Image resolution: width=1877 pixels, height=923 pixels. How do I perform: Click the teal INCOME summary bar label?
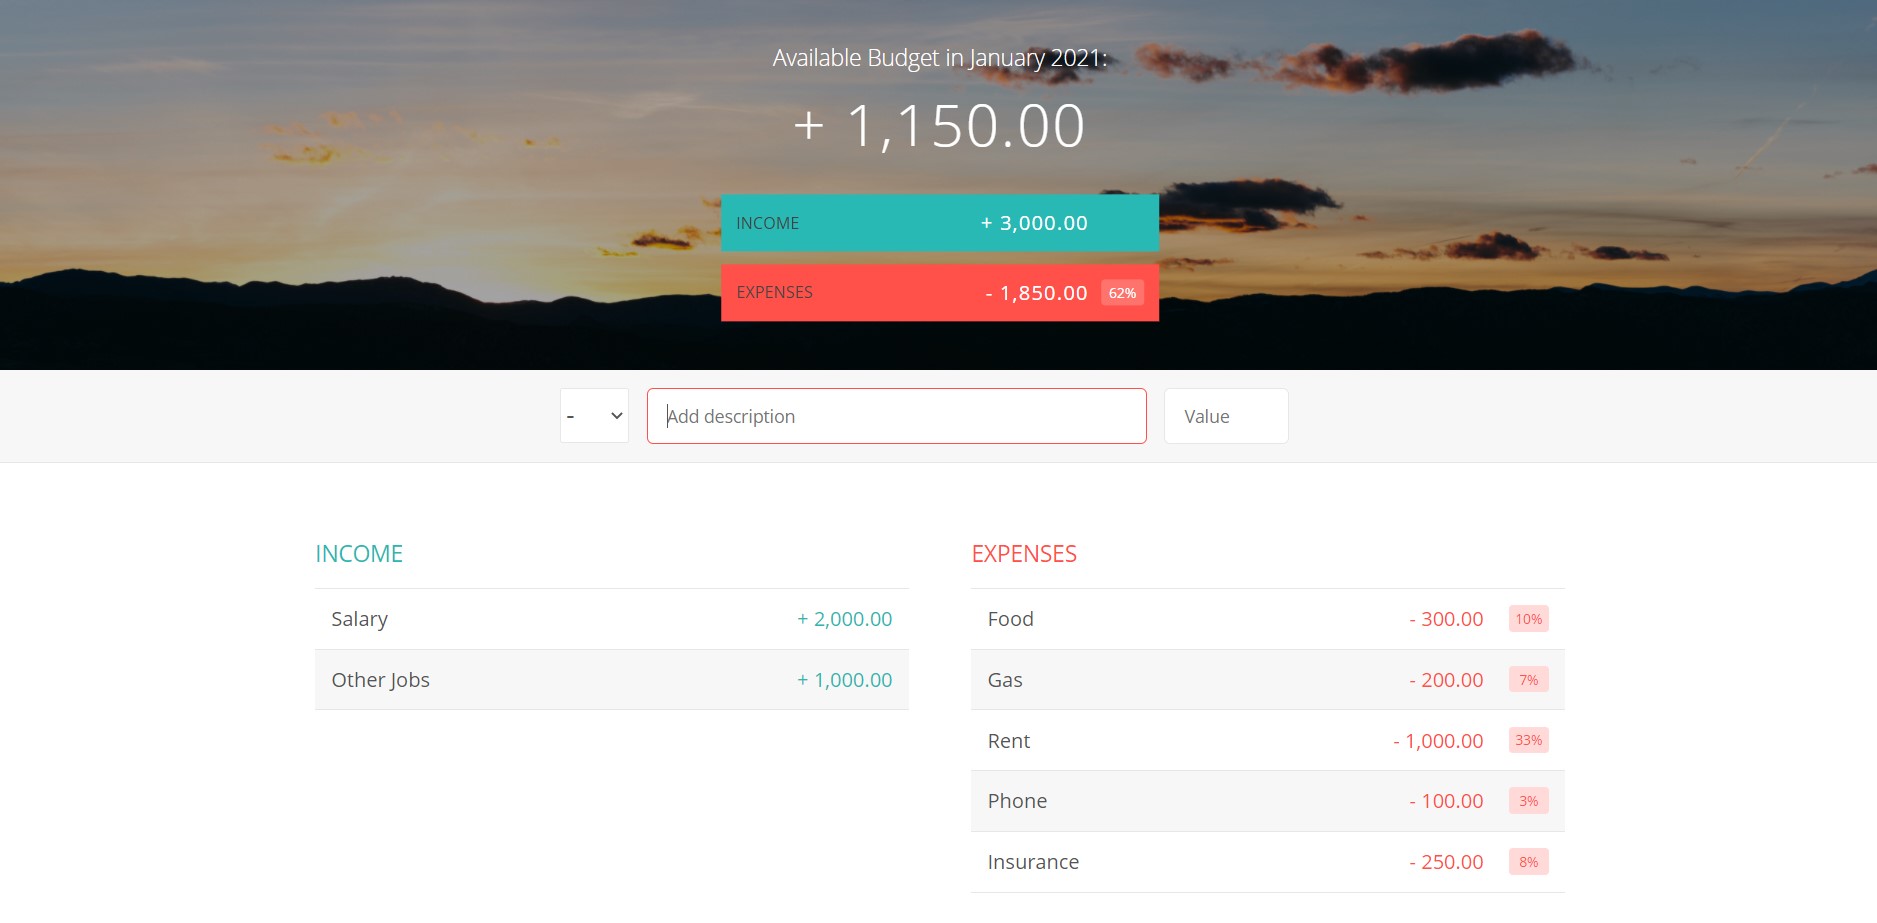pyautogui.click(x=767, y=223)
